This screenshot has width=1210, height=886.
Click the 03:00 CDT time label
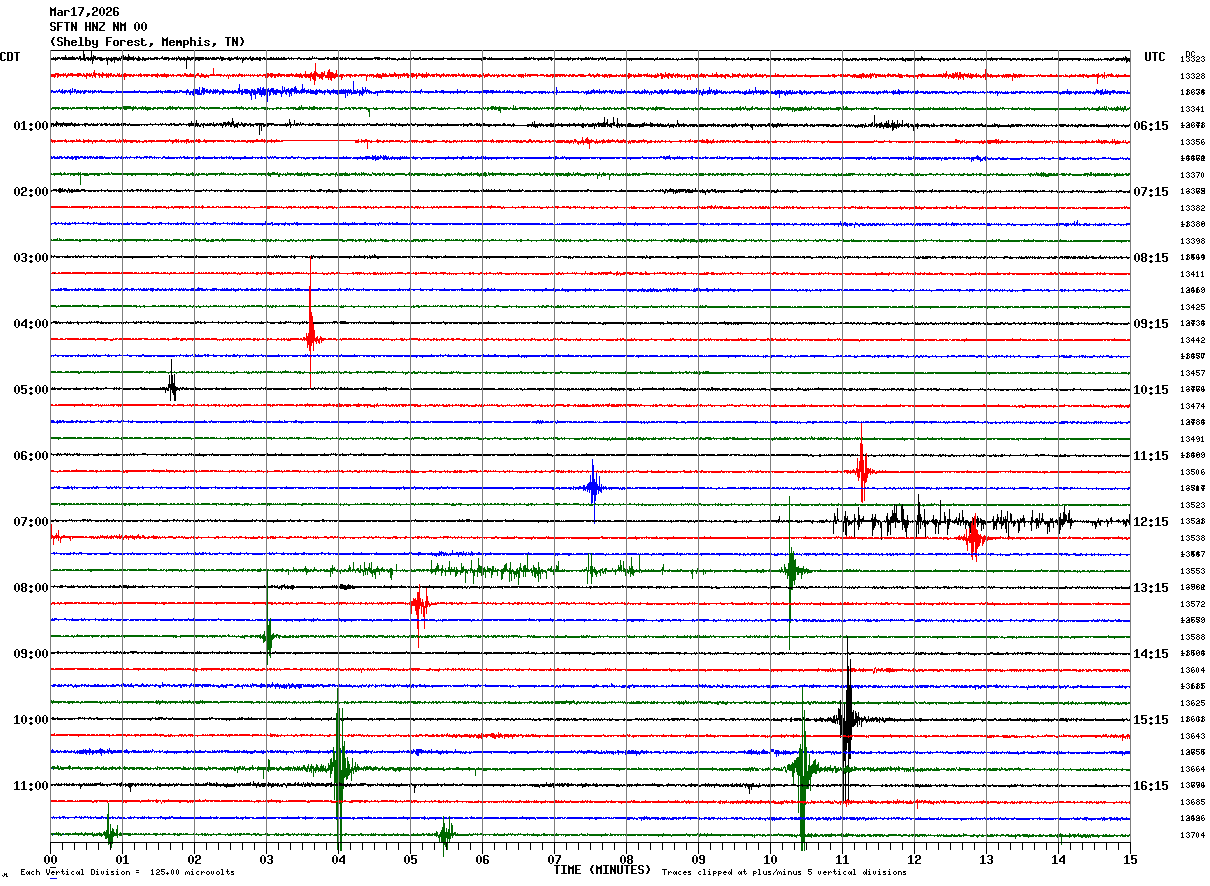(30, 258)
